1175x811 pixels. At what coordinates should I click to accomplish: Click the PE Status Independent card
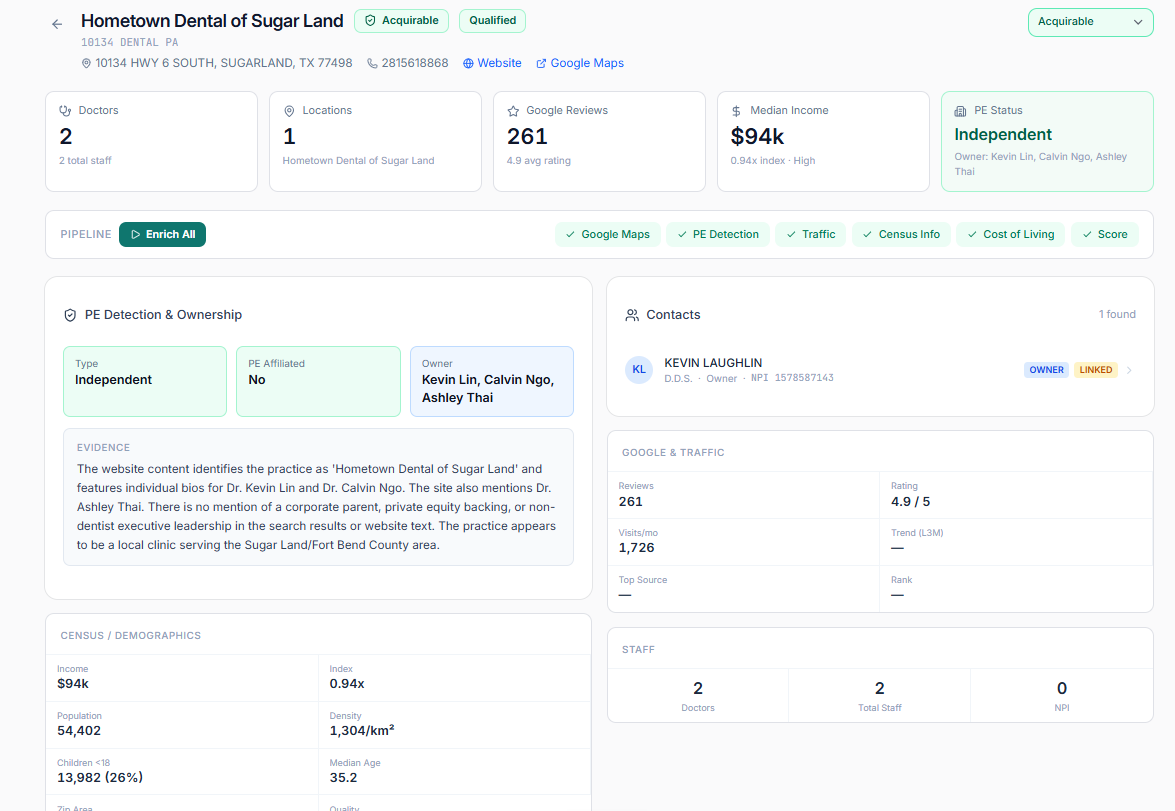pos(1047,142)
